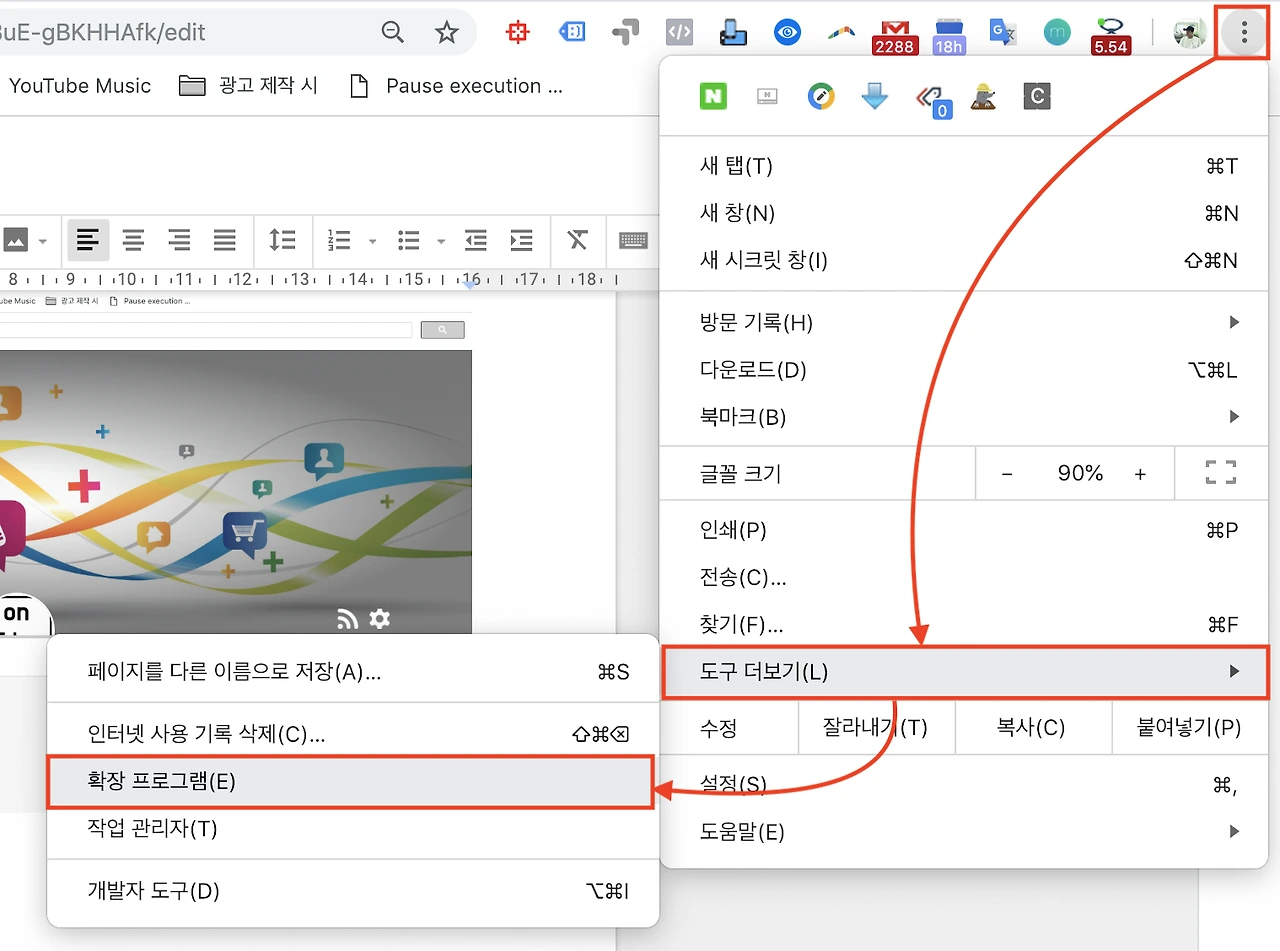Viewport: 1280px width, 951px height.
Task: Increase the paragraph indent
Action: 521,240
